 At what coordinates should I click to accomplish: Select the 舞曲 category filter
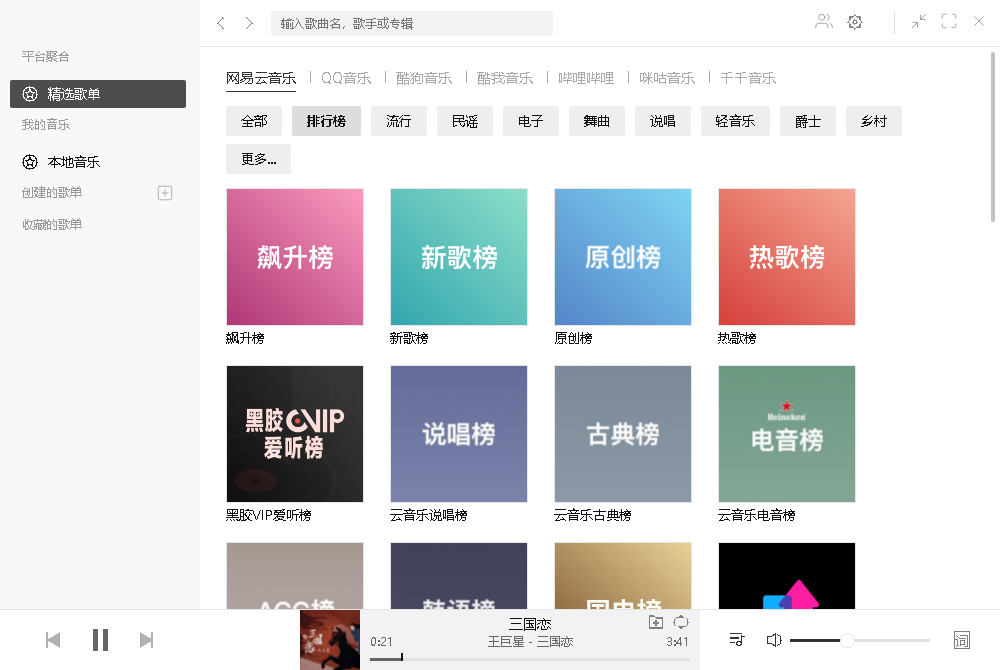click(x=597, y=121)
